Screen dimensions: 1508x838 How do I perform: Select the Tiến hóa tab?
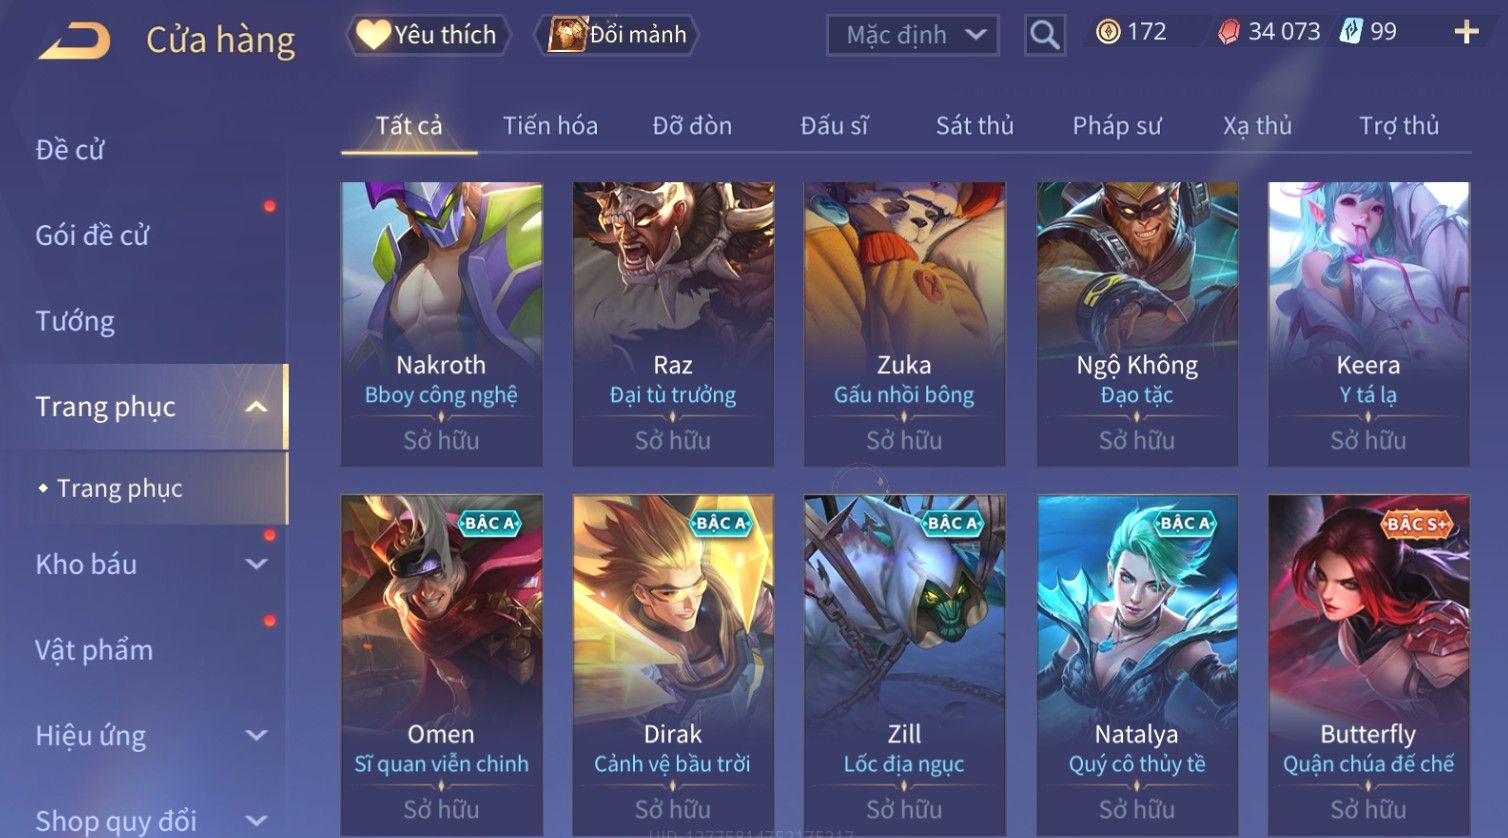550,126
